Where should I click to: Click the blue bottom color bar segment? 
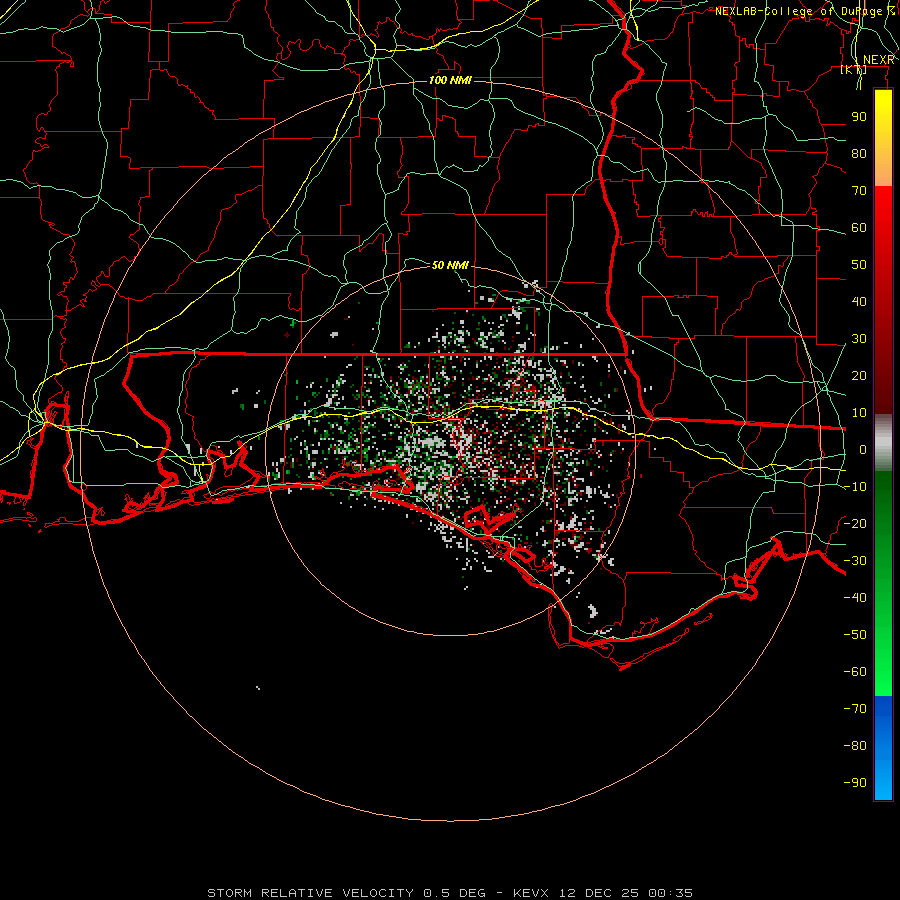[883, 748]
